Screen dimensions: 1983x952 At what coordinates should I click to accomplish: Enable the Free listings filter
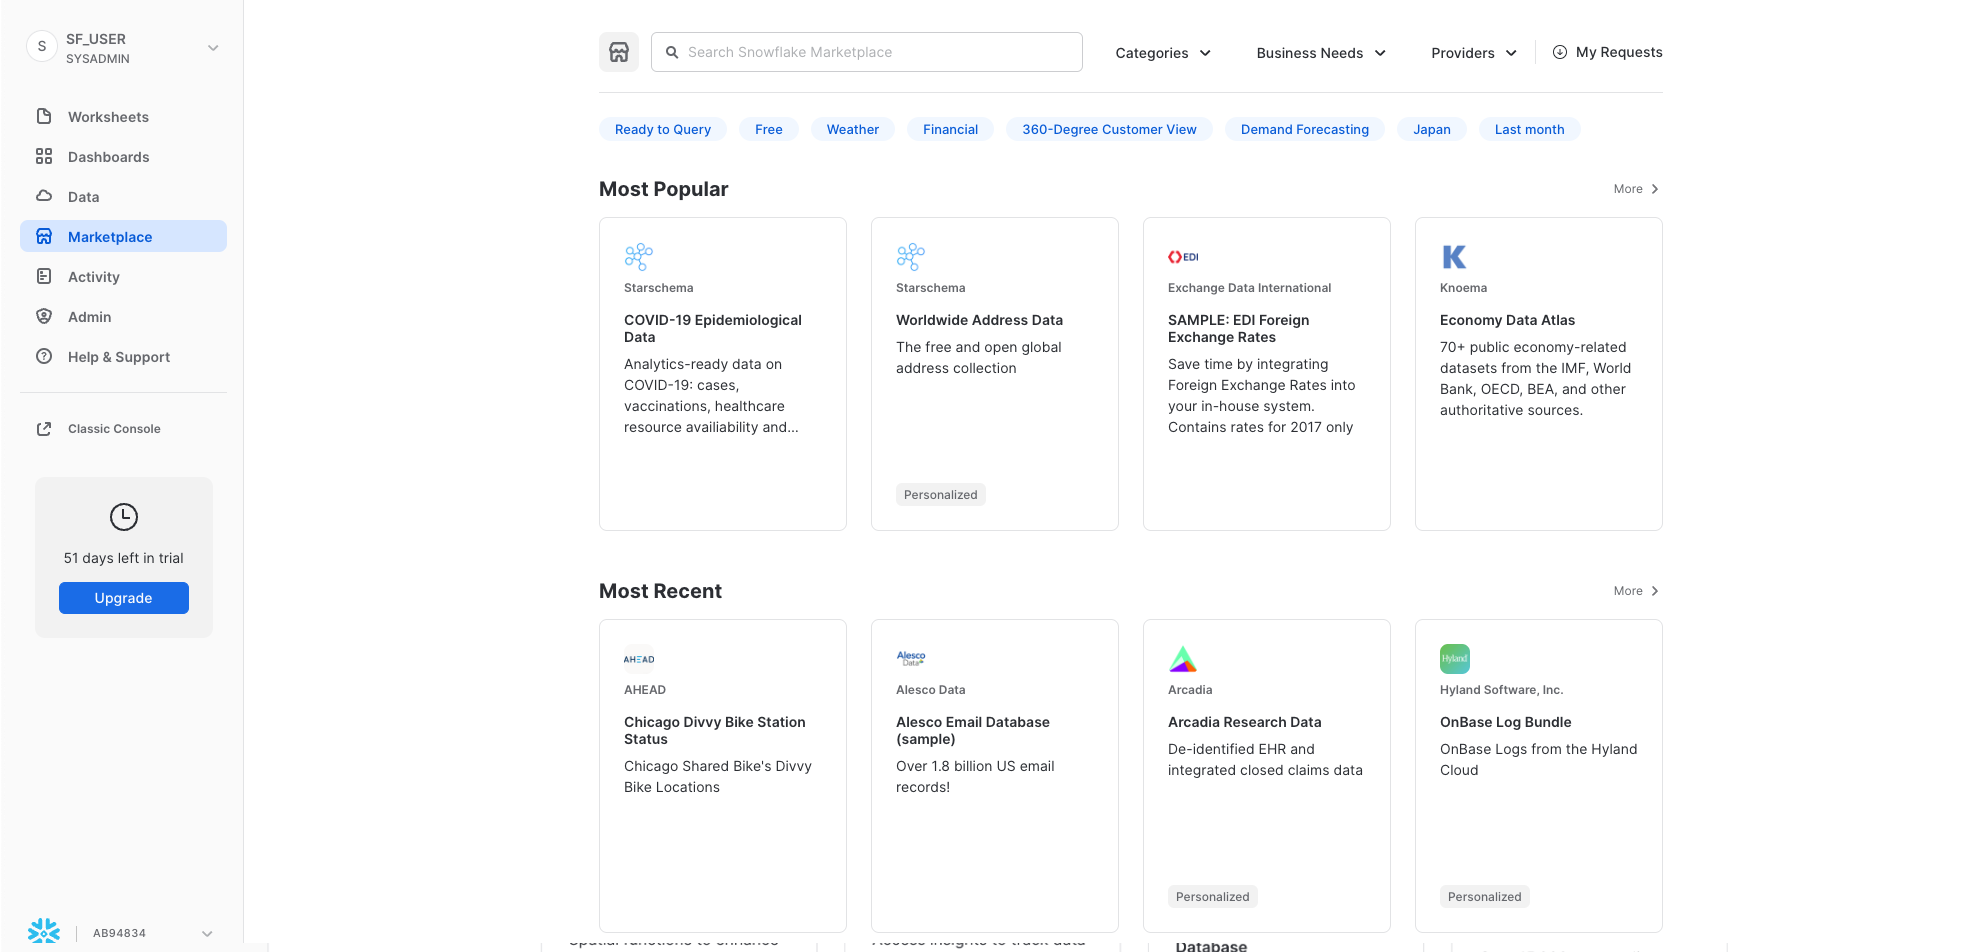768,129
